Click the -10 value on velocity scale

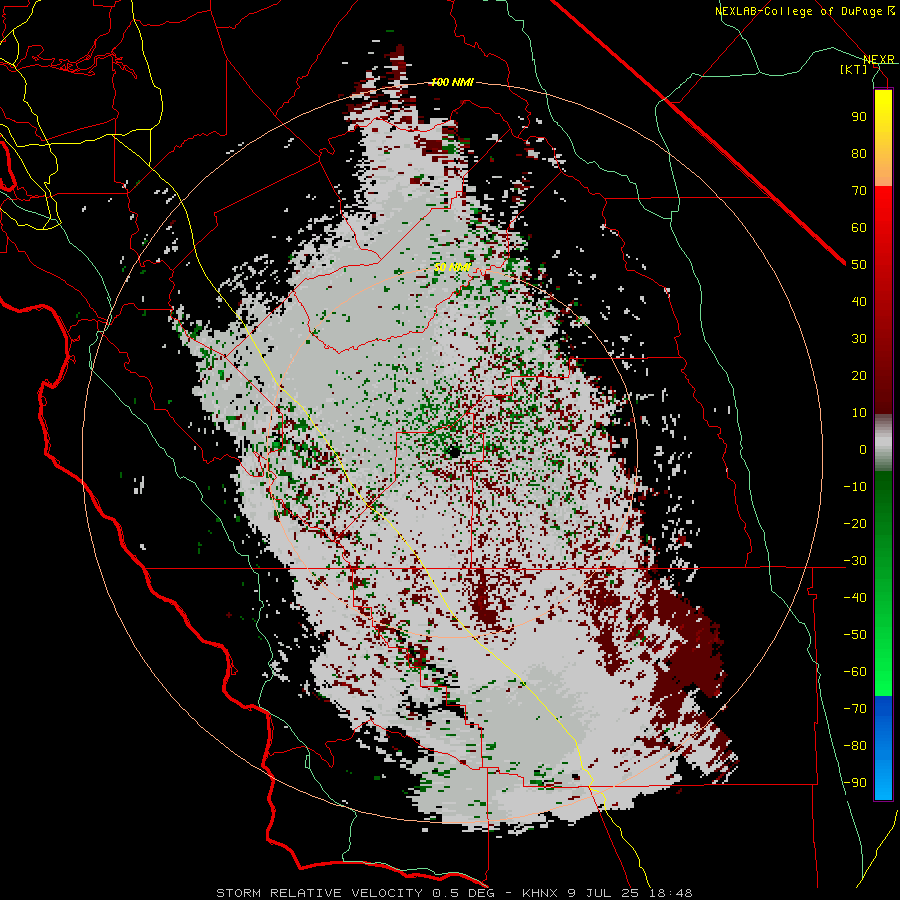pos(855,487)
